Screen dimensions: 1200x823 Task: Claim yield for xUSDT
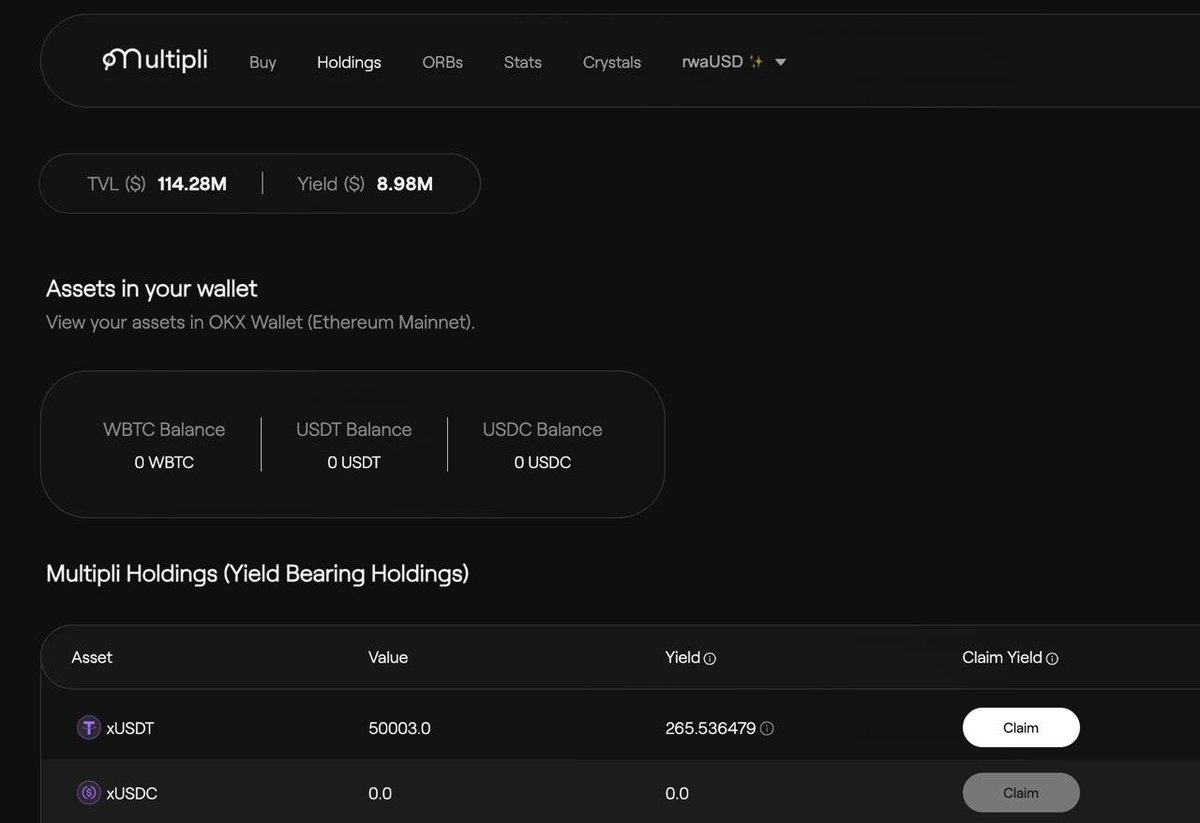pyautogui.click(x=1021, y=728)
